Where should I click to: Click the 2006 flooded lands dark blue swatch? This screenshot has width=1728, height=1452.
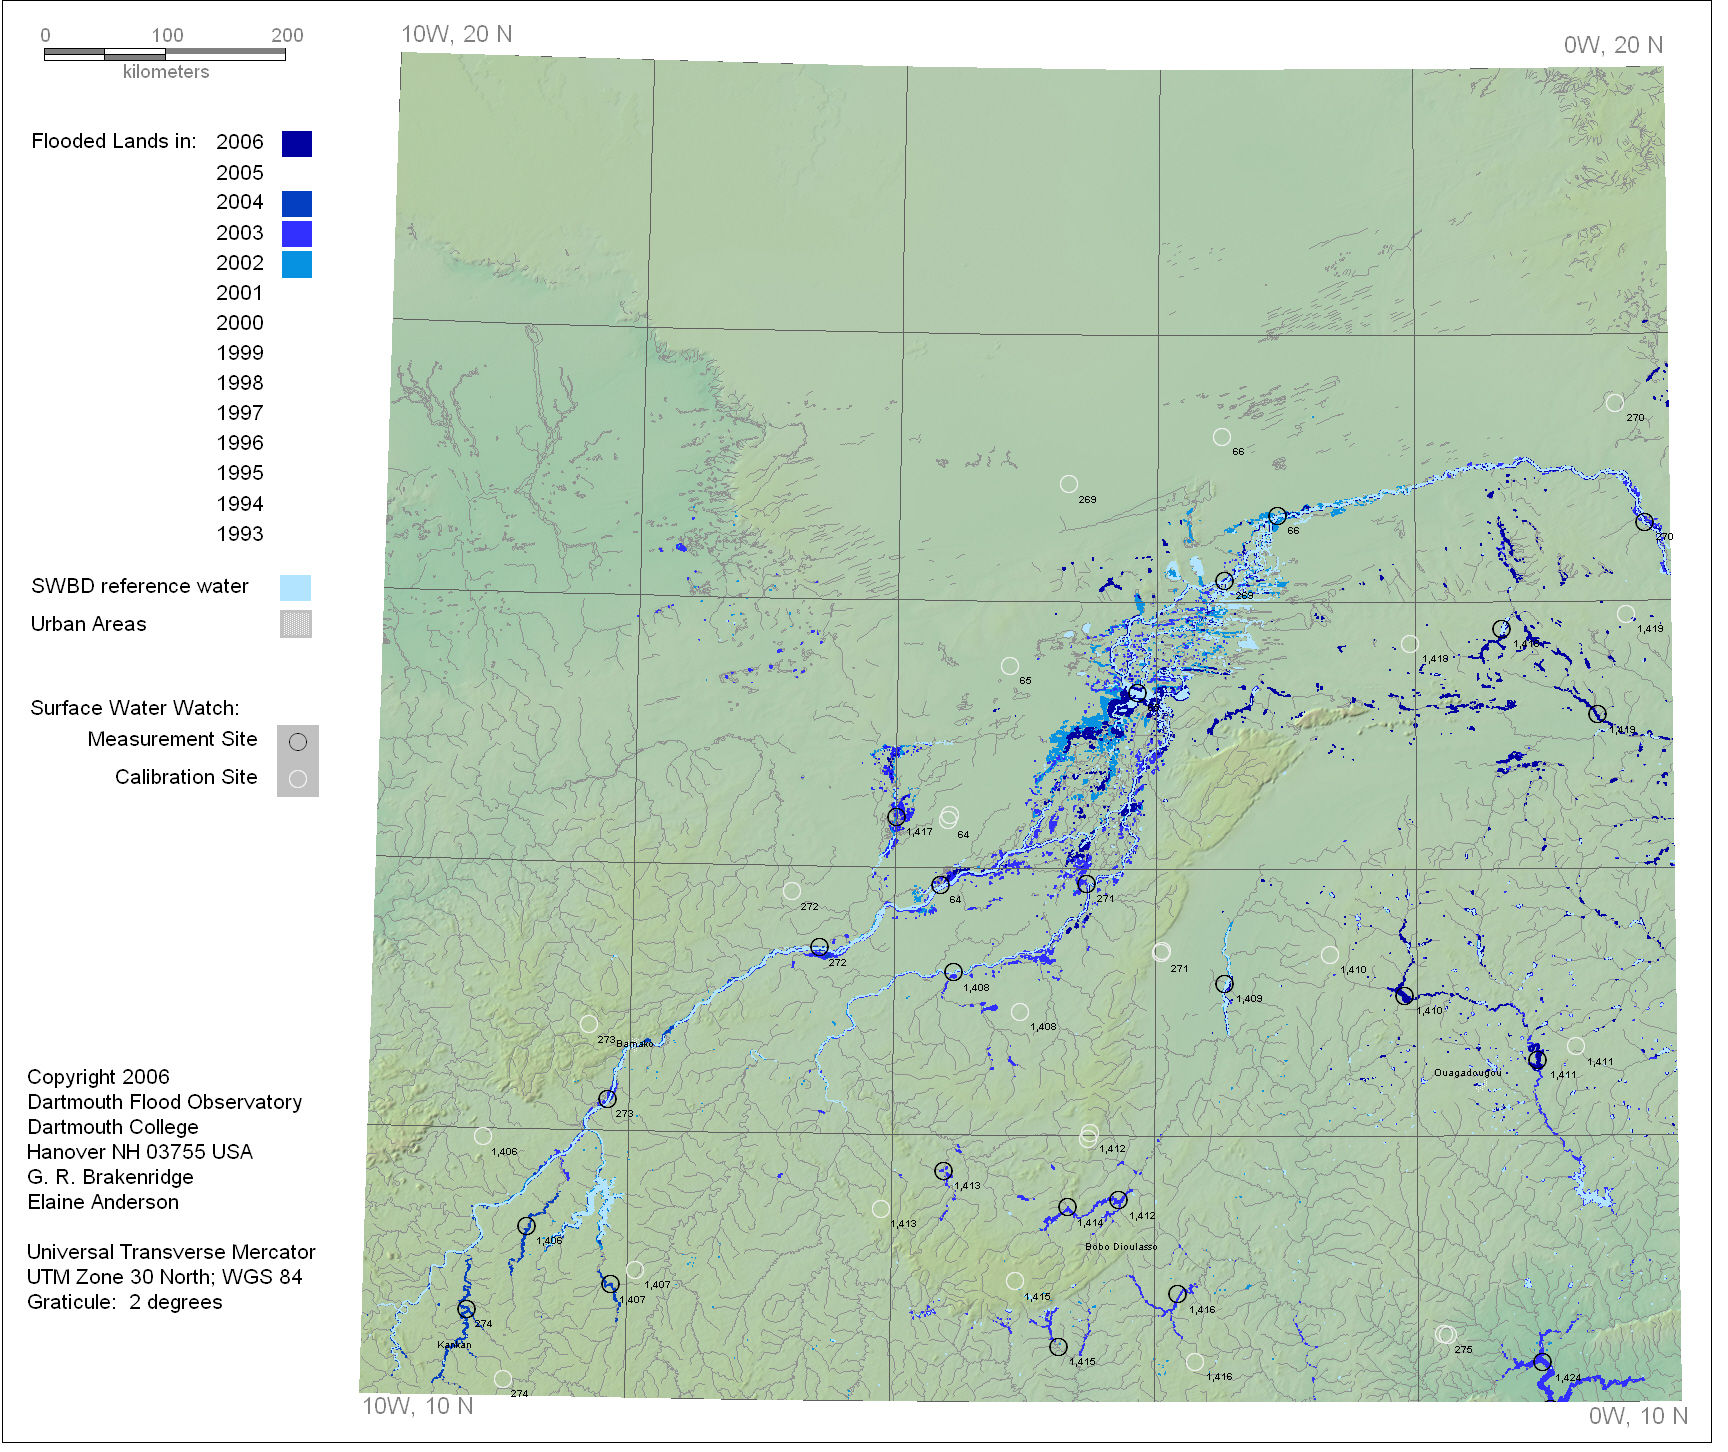296,144
